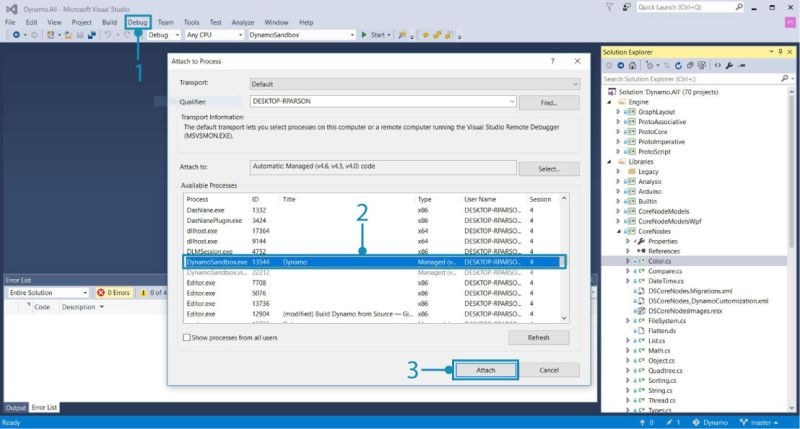Click the View Code icon in Solution Explorer
Image resolution: width=800 pixels, height=429 pixels.
(718, 65)
